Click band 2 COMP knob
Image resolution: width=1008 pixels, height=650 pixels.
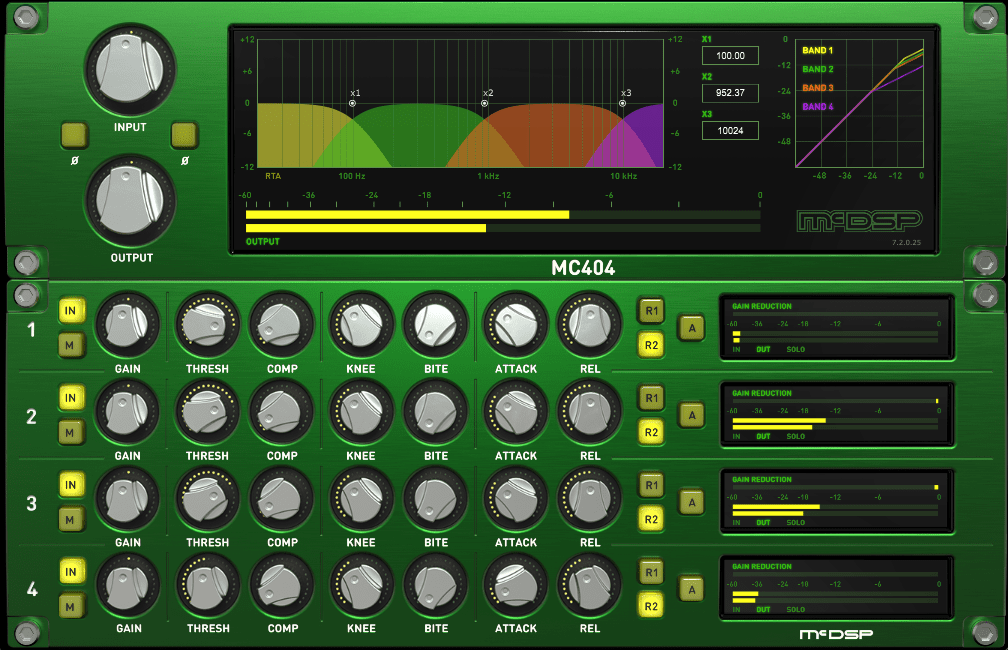click(282, 412)
